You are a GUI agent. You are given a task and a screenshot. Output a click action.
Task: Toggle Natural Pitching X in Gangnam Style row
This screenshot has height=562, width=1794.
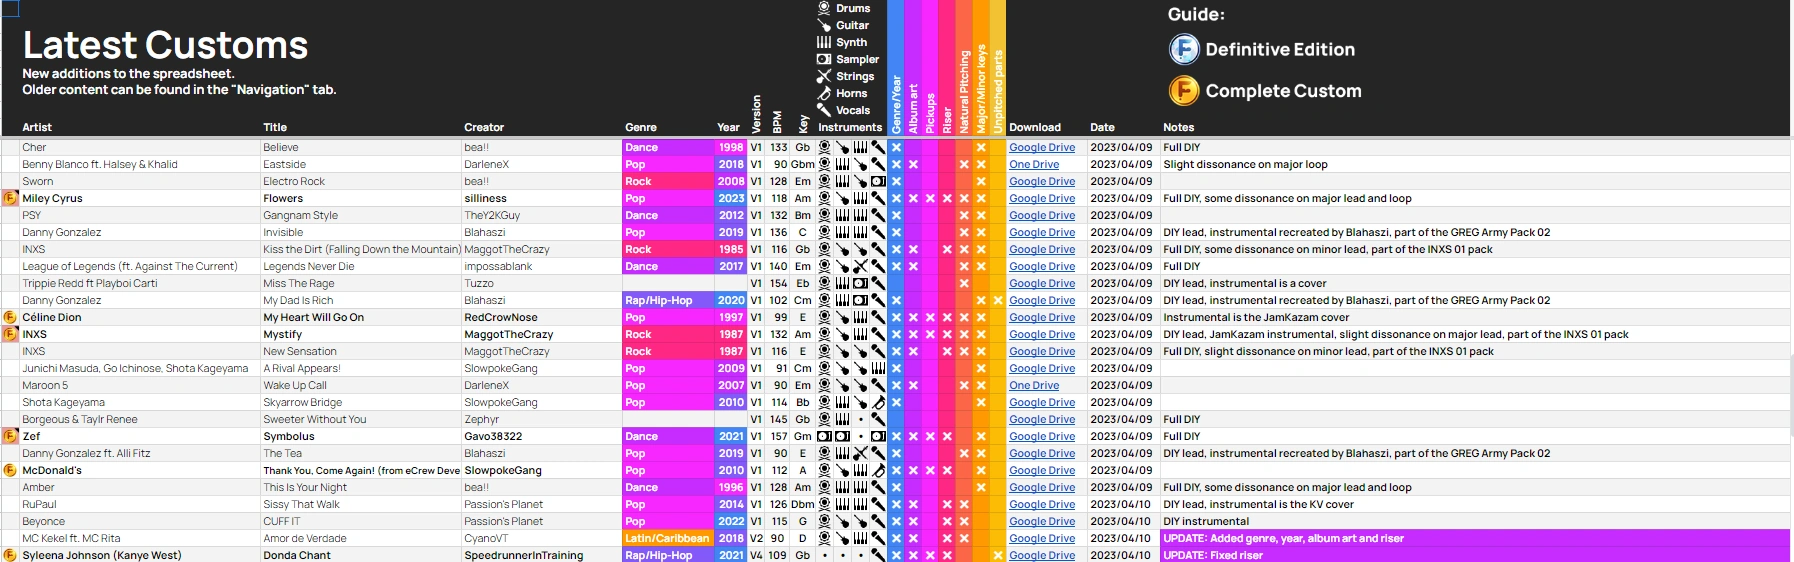click(x=964, y=215)
